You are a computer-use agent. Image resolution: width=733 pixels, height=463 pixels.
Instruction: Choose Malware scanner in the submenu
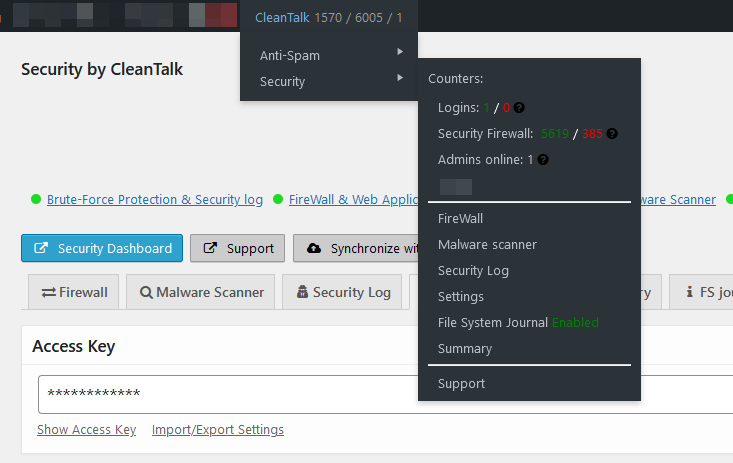pos(487,245)
